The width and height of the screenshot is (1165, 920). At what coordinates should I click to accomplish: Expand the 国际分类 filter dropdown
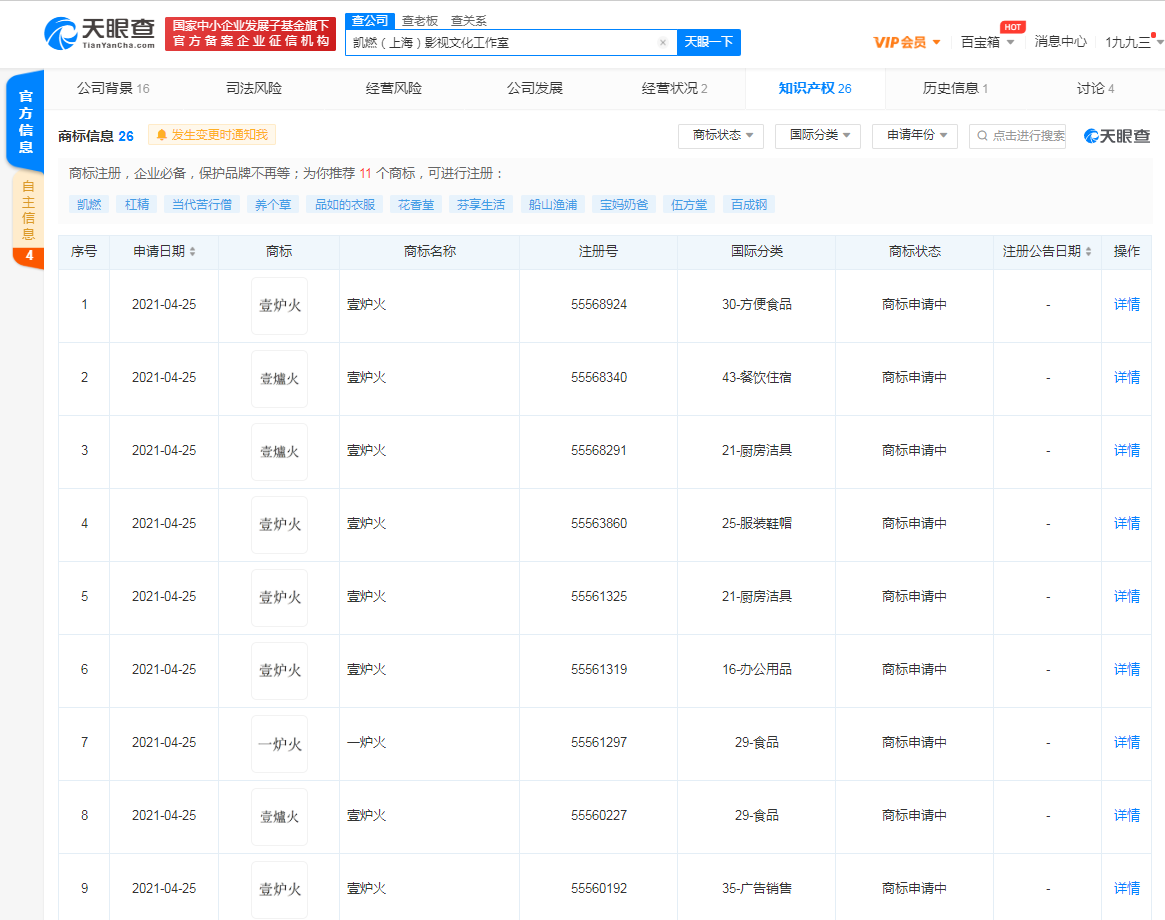[x=817, y=135]
